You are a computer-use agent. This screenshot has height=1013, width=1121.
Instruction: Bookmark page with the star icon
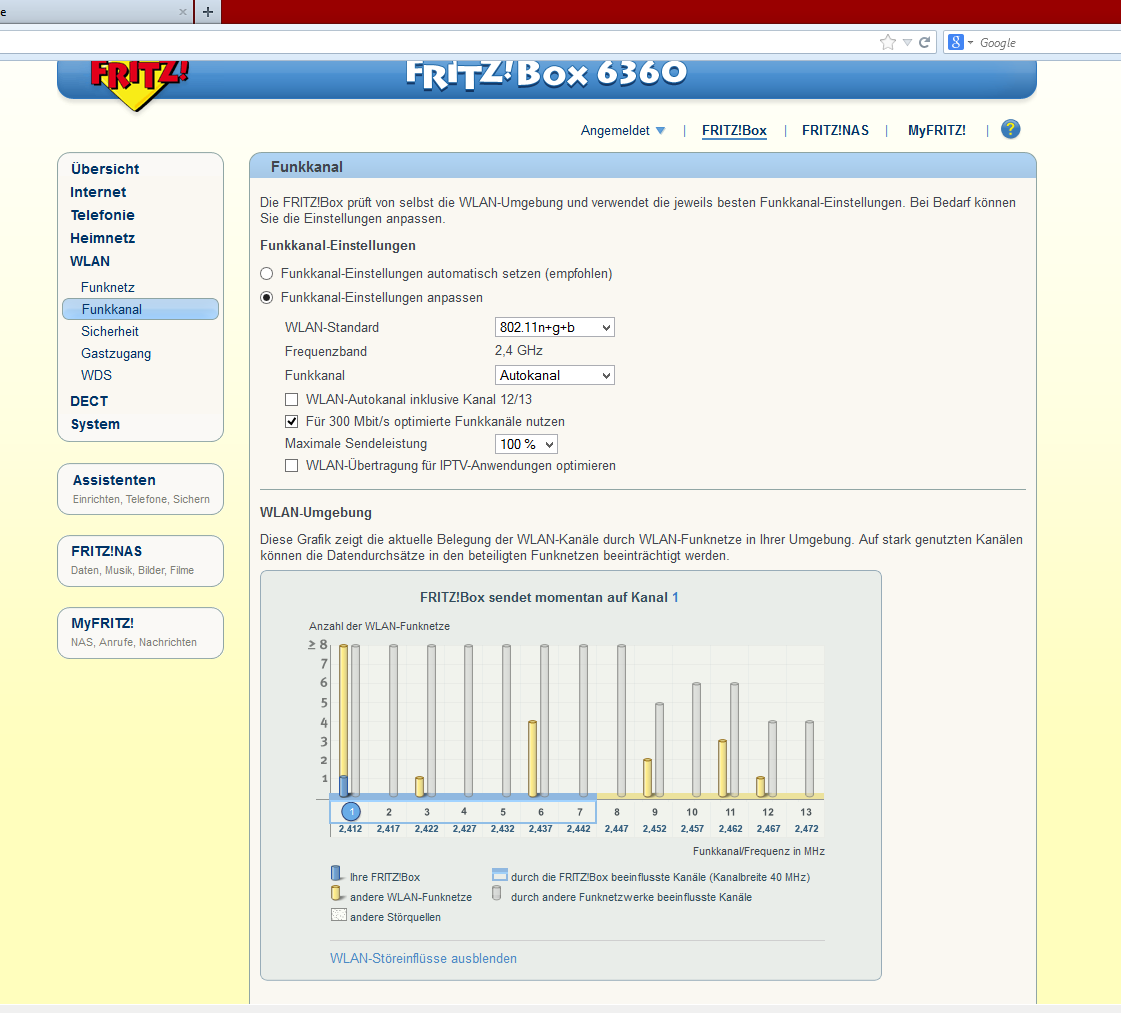887,42
